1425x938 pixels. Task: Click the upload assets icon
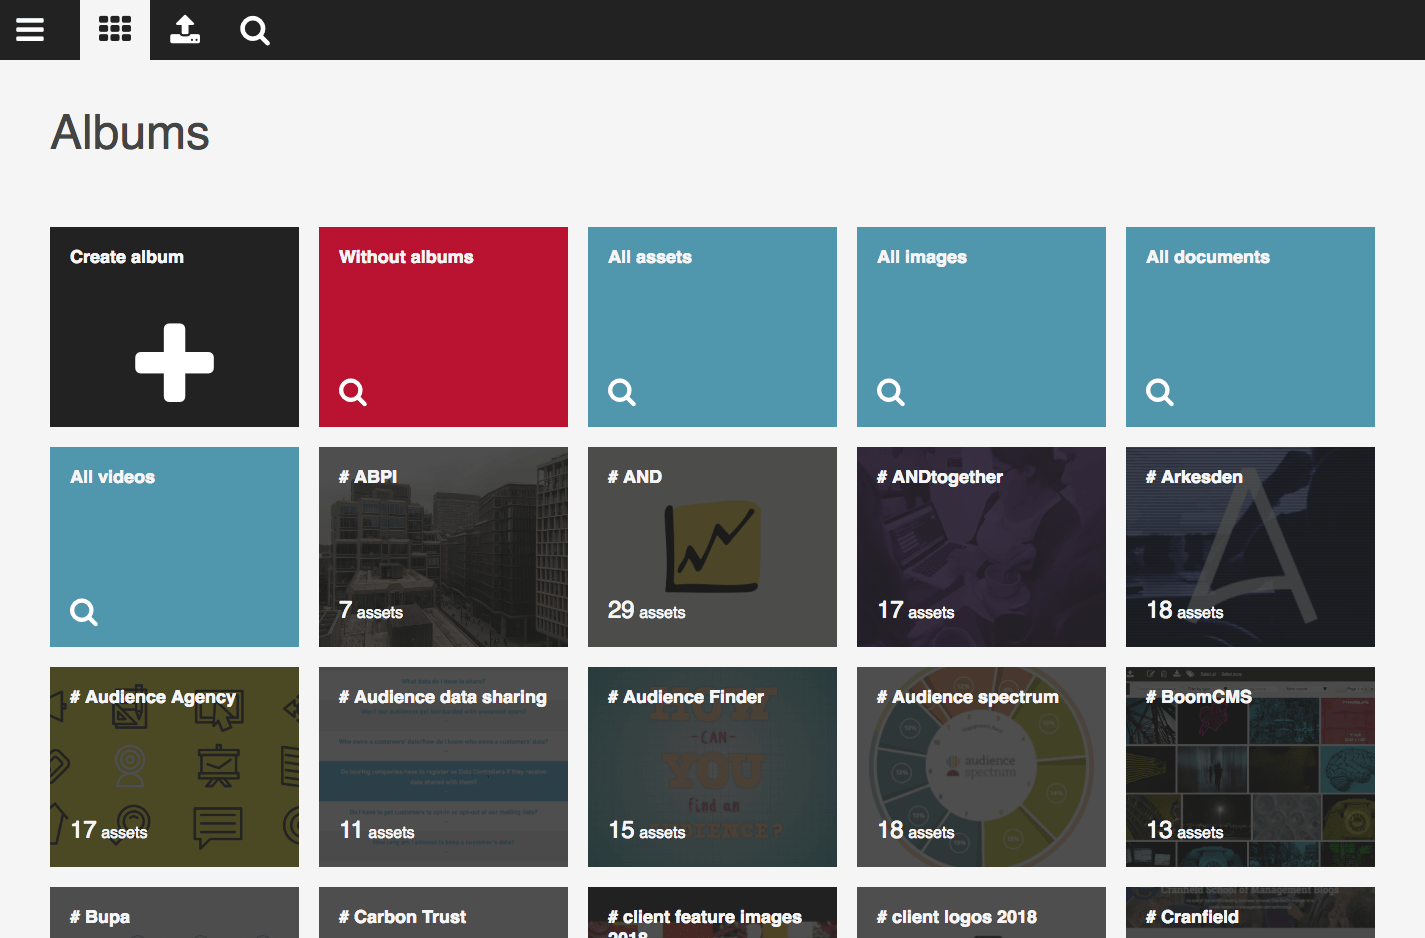[x=185, y=30]
